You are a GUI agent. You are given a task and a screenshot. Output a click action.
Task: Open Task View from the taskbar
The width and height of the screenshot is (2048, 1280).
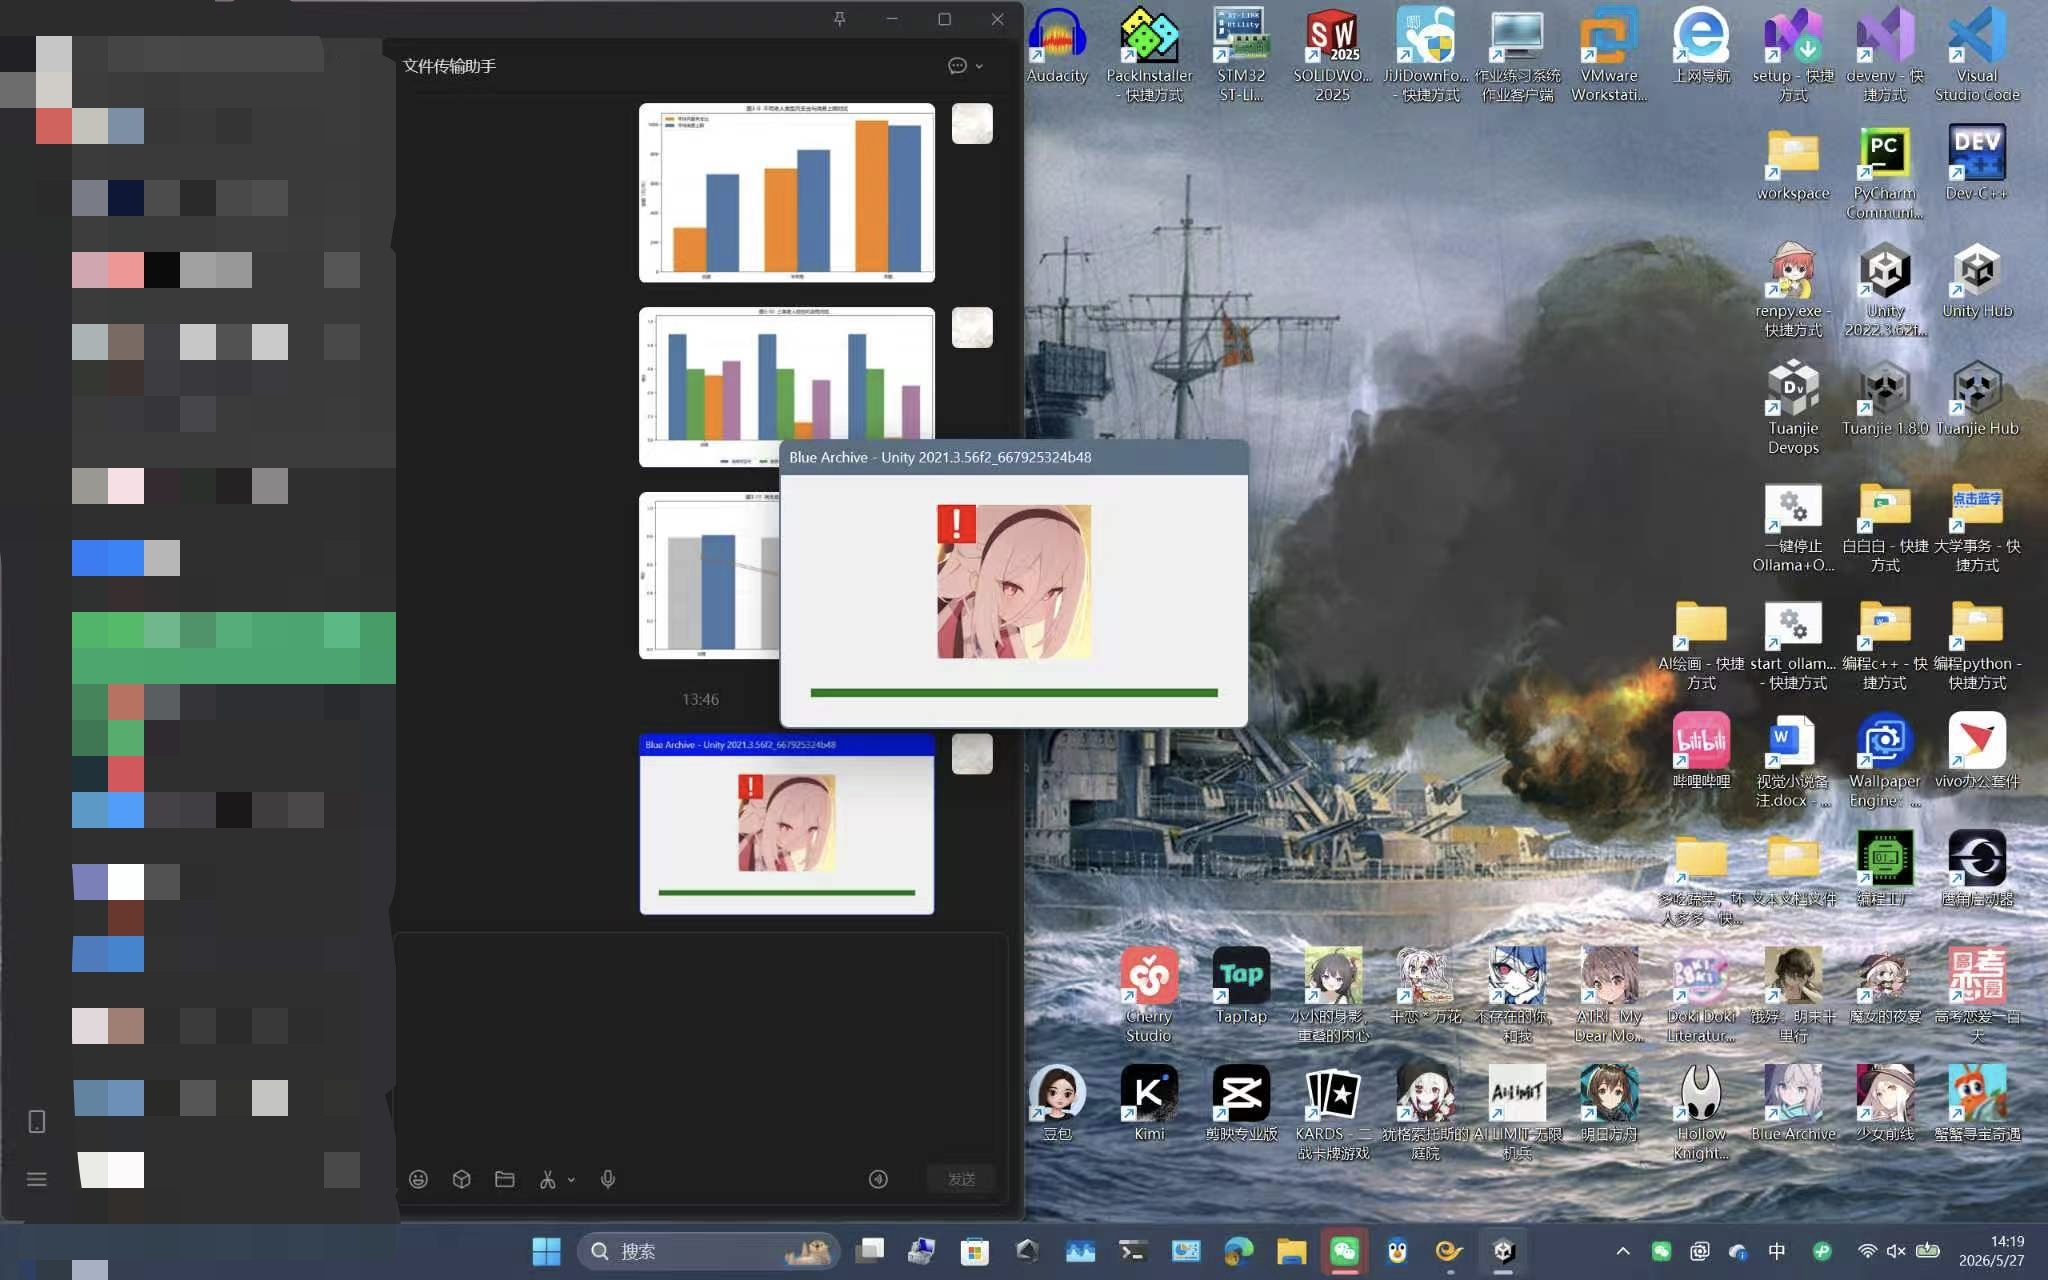tap(869, 1251)
